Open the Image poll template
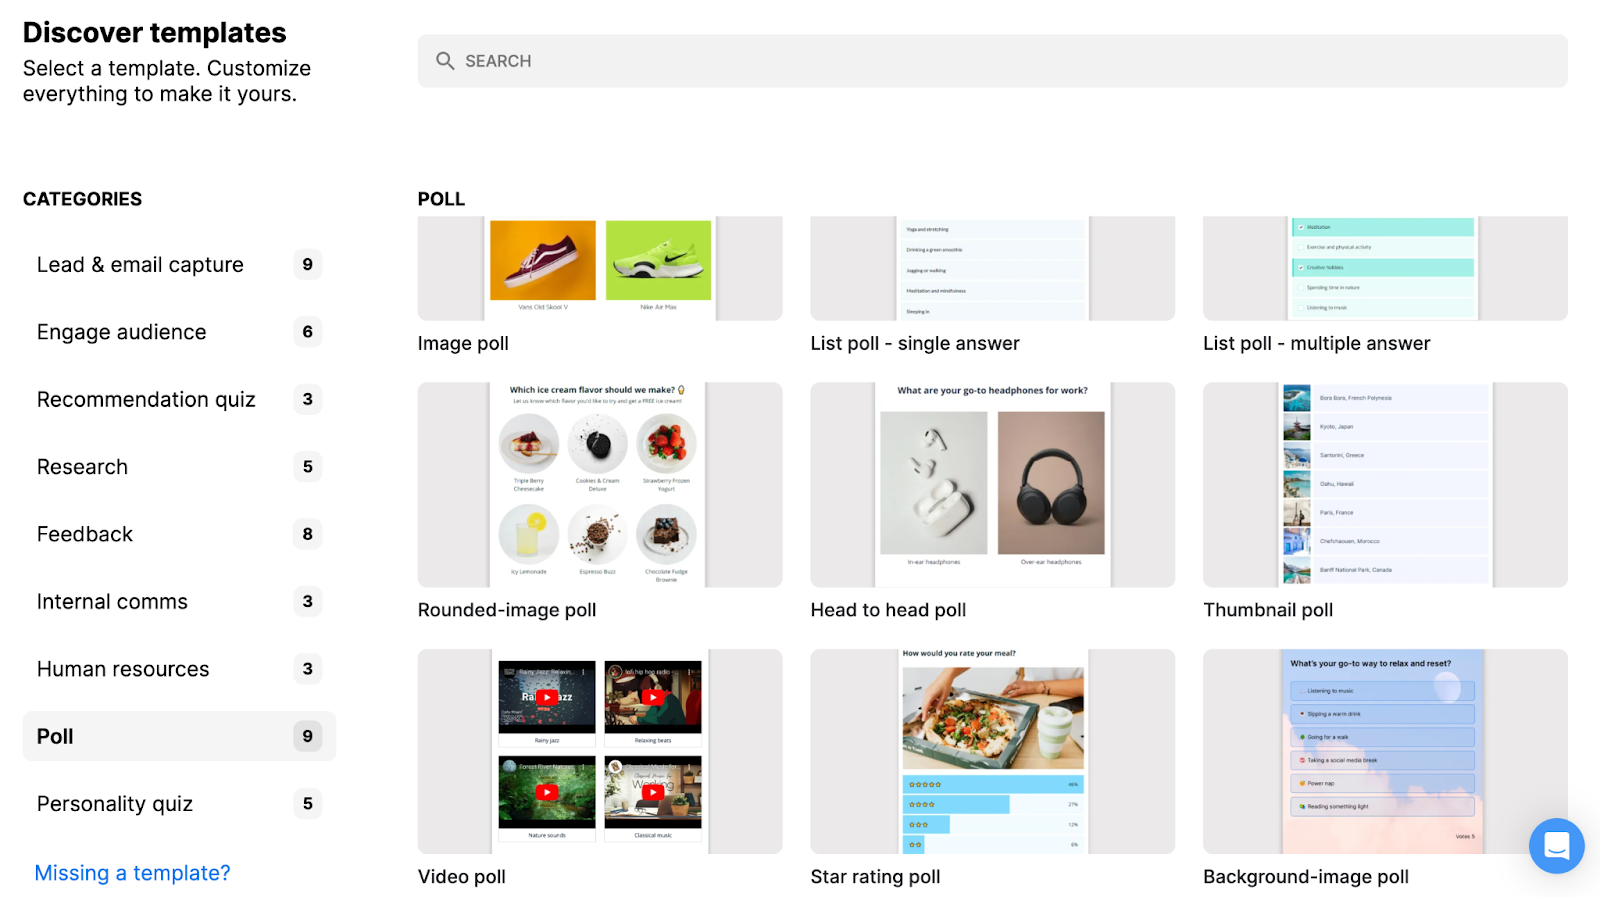Image resolution: width=1600 pixels, height=897 pixels. coord(599,268)
